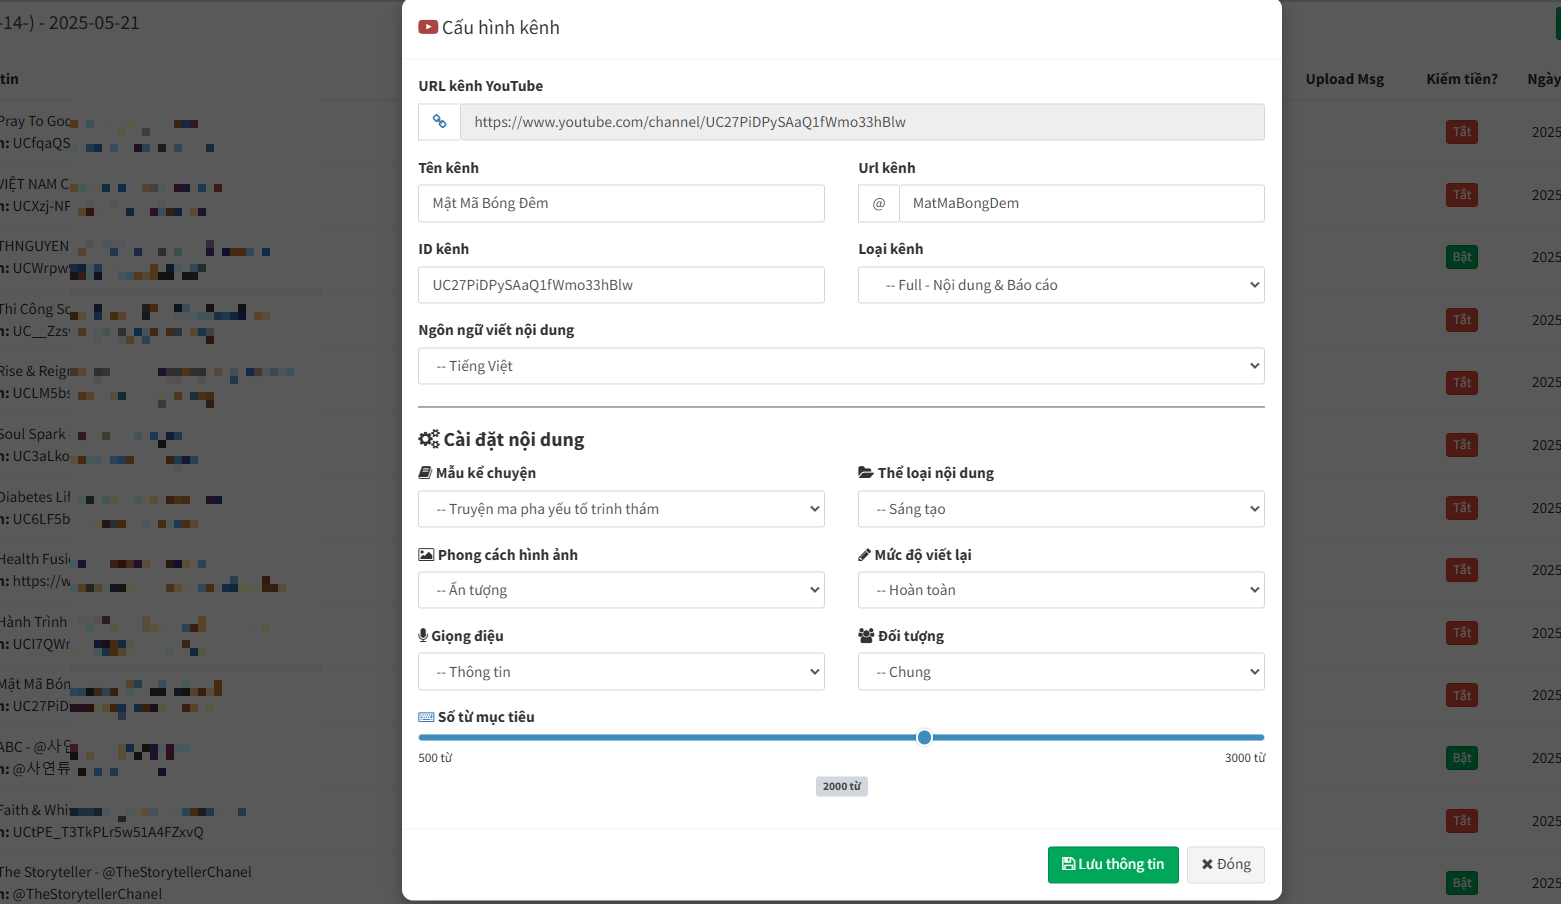Toggle Bật badge on The Storyteller row
The image size is (1561, 904).
(x=1462, y=883)
